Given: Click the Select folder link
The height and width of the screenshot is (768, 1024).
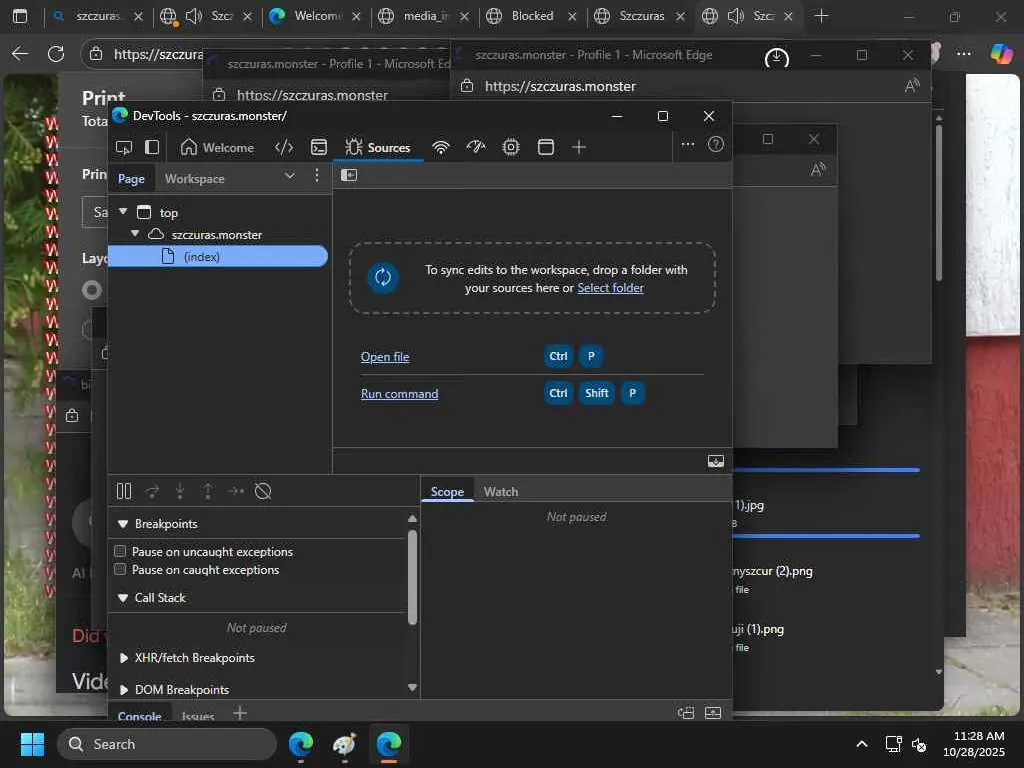Looking at the screenshot, I should [610, 288].
